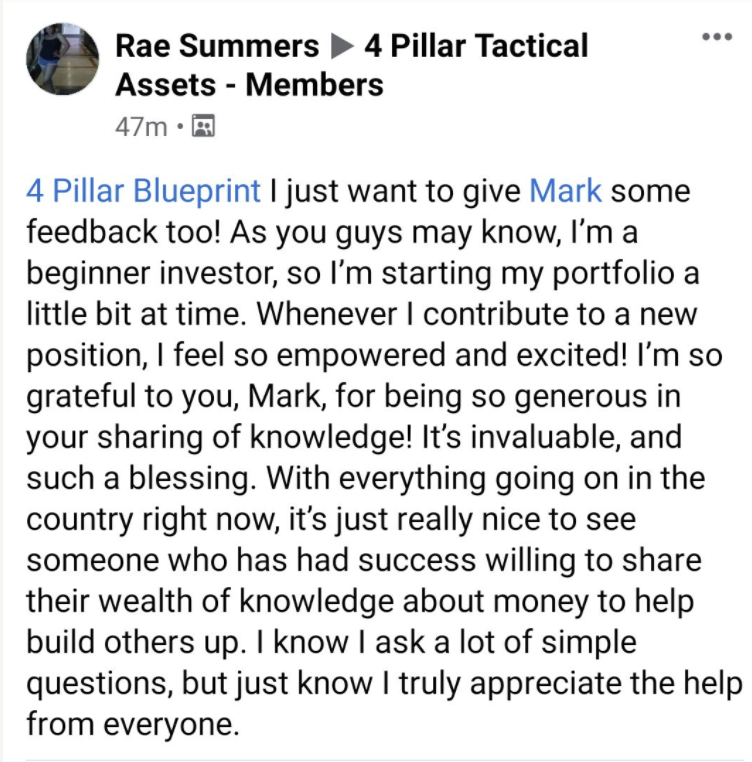Go to 4 Pillar Tactical group header link
Image resolution: width=752 pixels, height=762 pixels.
(x=476, y=46)
